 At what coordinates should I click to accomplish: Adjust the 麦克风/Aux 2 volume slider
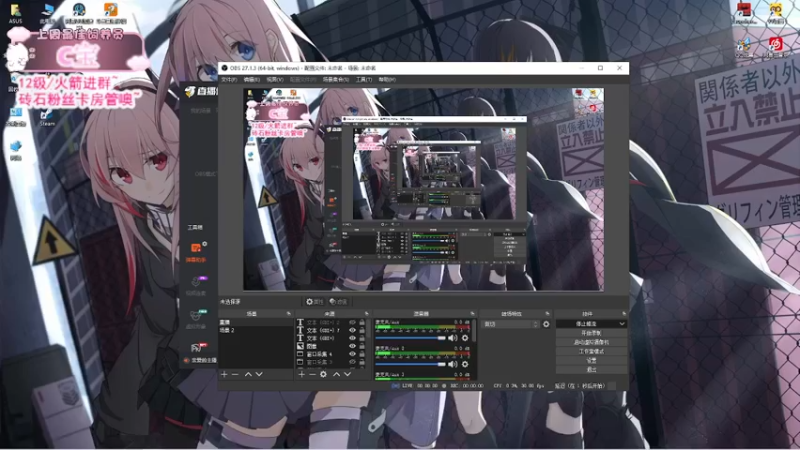pos(411,364)
